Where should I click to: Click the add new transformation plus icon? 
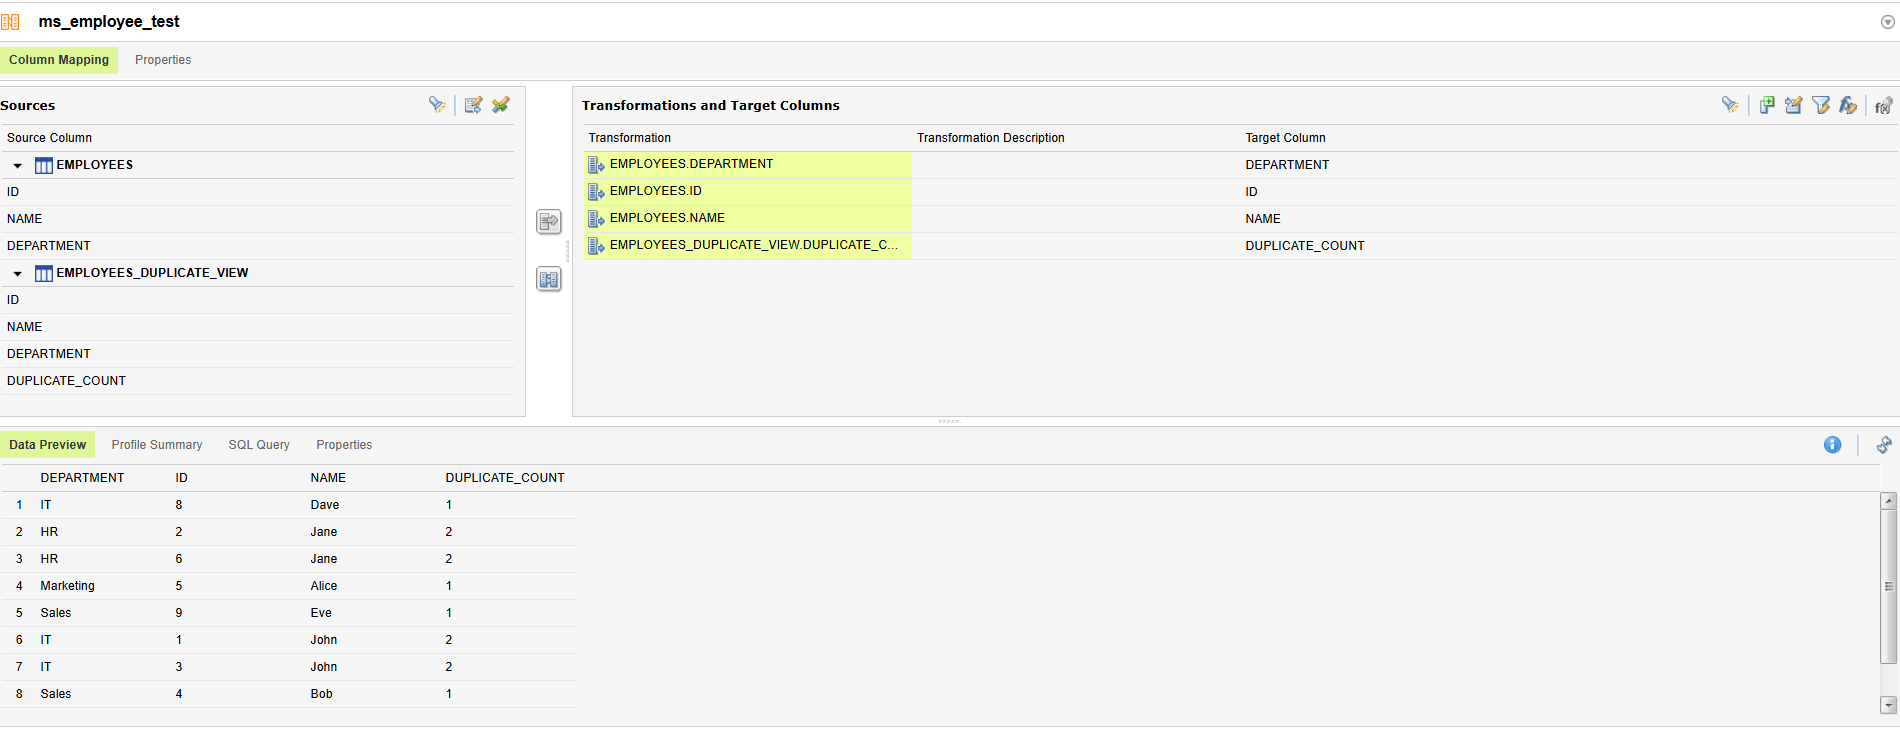[x=1767, y=104]
